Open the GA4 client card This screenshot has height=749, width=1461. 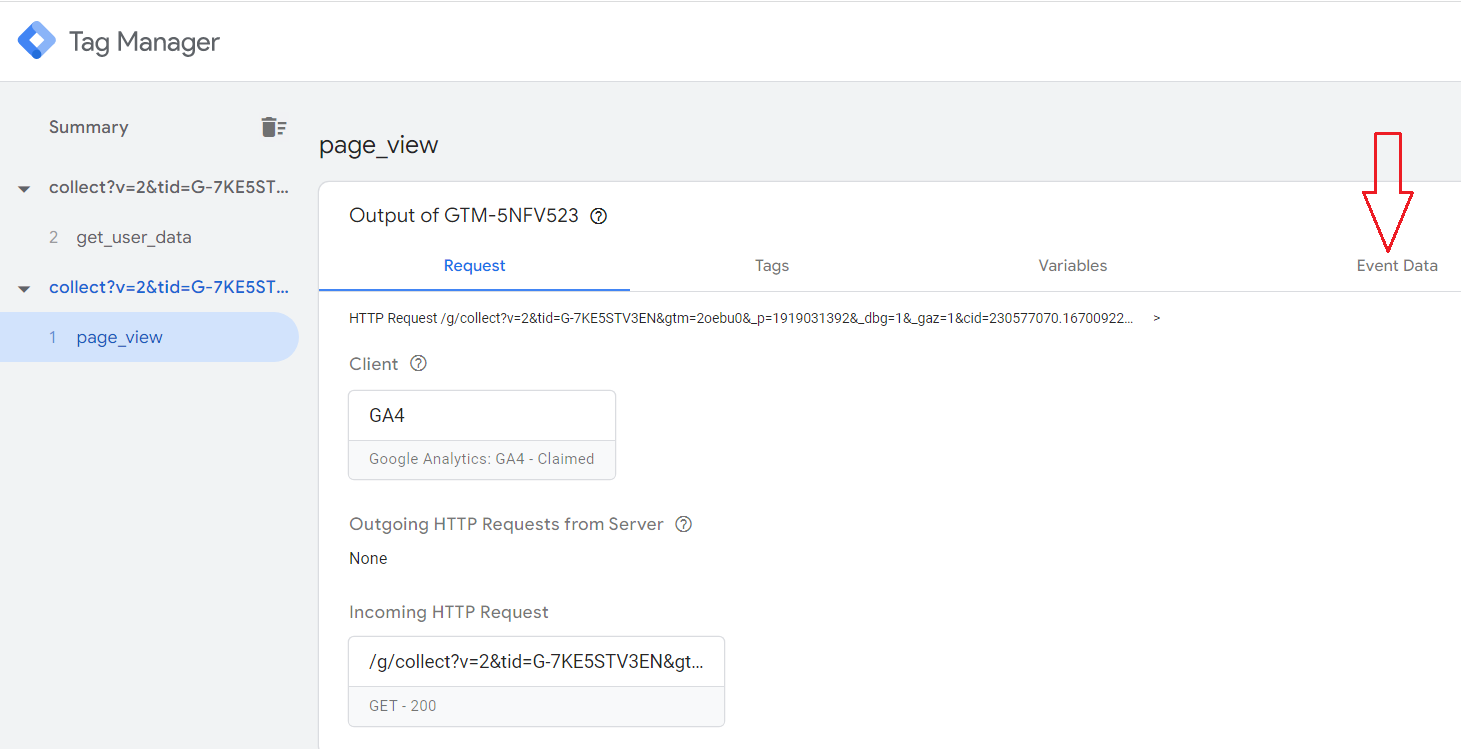click(481, 434)
